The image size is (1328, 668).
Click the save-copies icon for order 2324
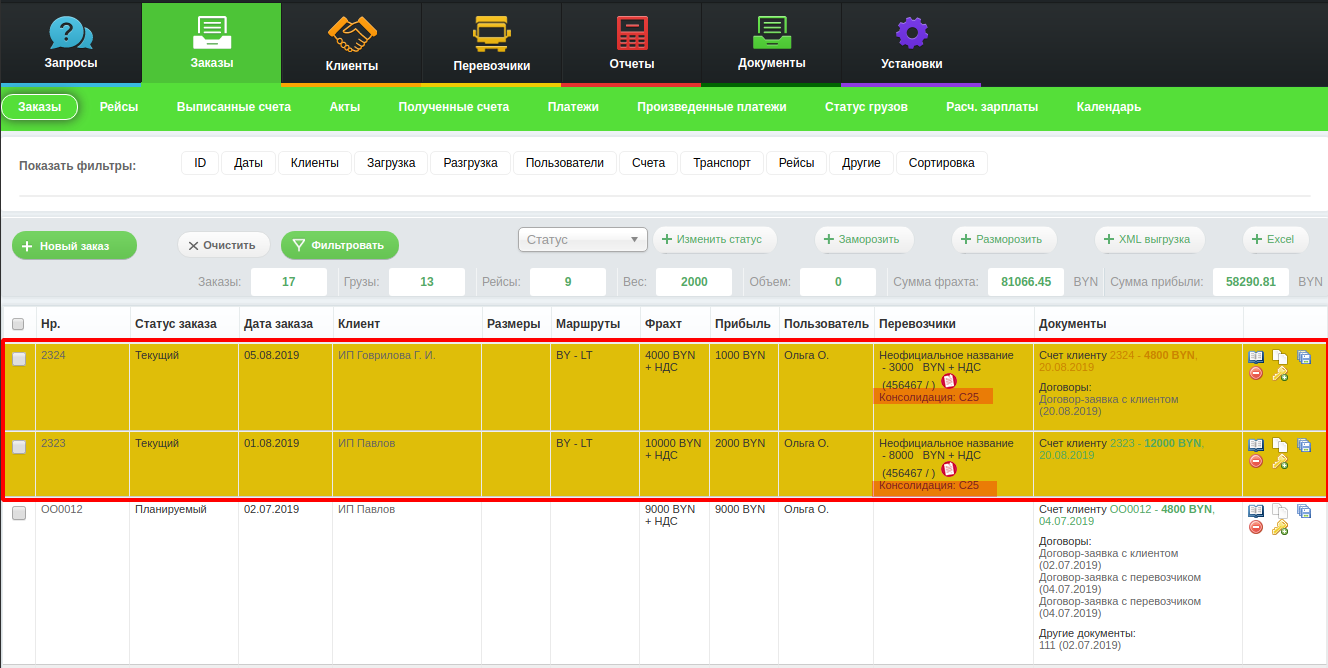coord(1303,357)
